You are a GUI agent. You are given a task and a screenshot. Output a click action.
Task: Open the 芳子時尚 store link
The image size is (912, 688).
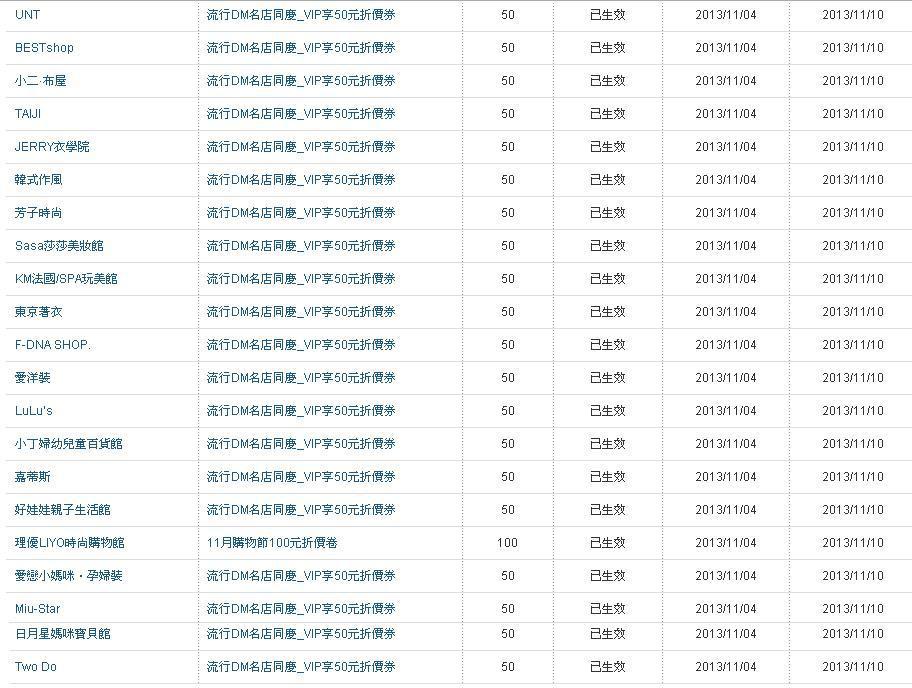coord(38,213)
